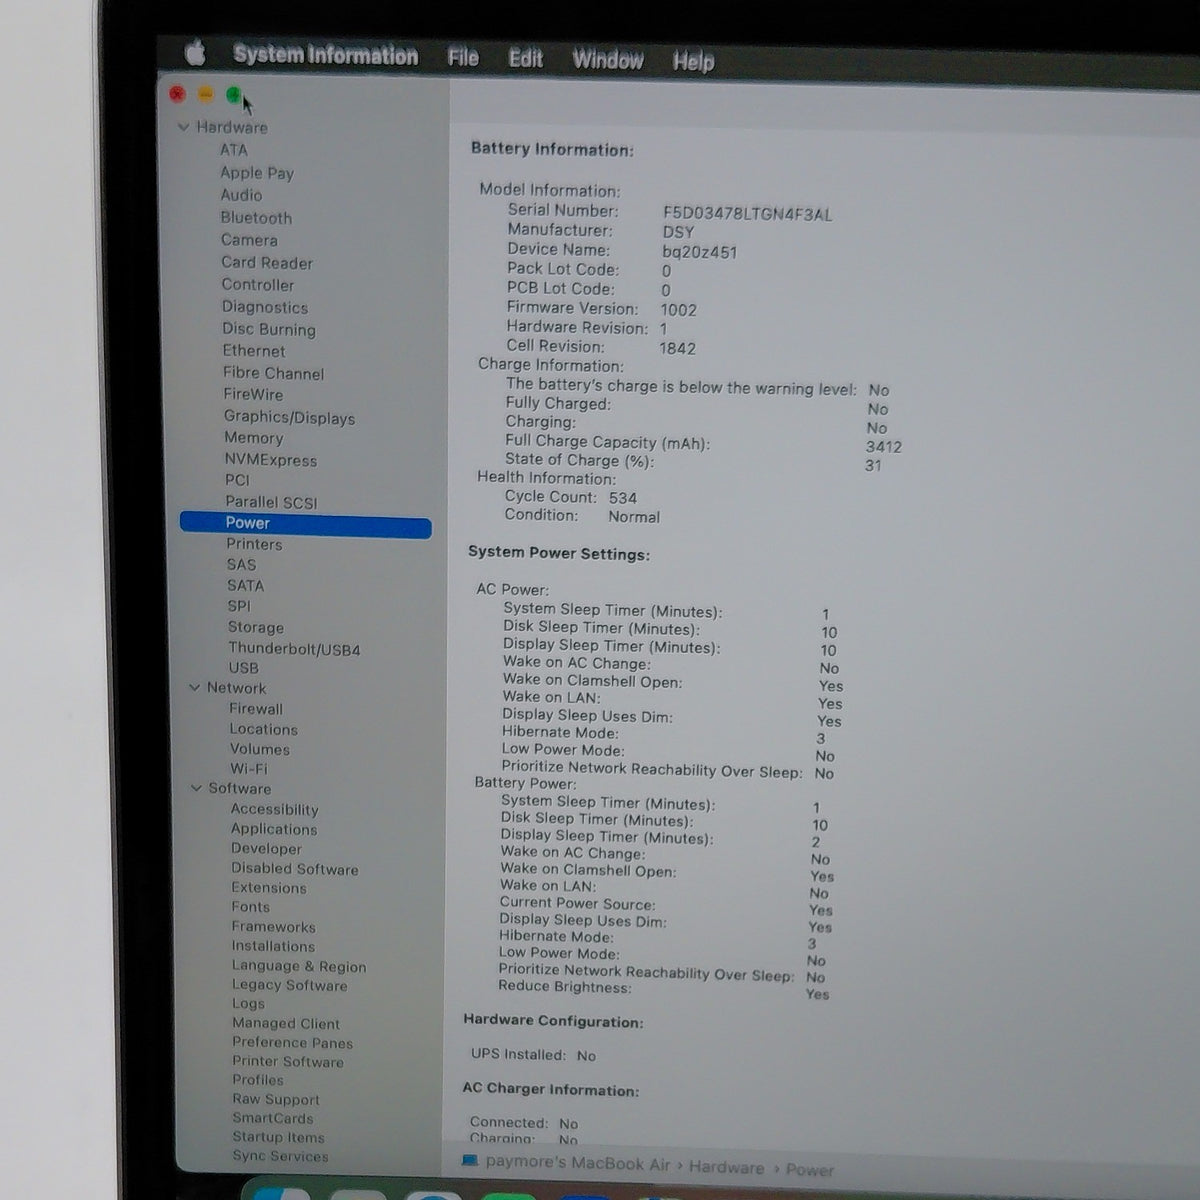Screen dimensions: 1200x1200
Task: Select Legacy Software in the sidebar
Action: [x=290, y=985]
